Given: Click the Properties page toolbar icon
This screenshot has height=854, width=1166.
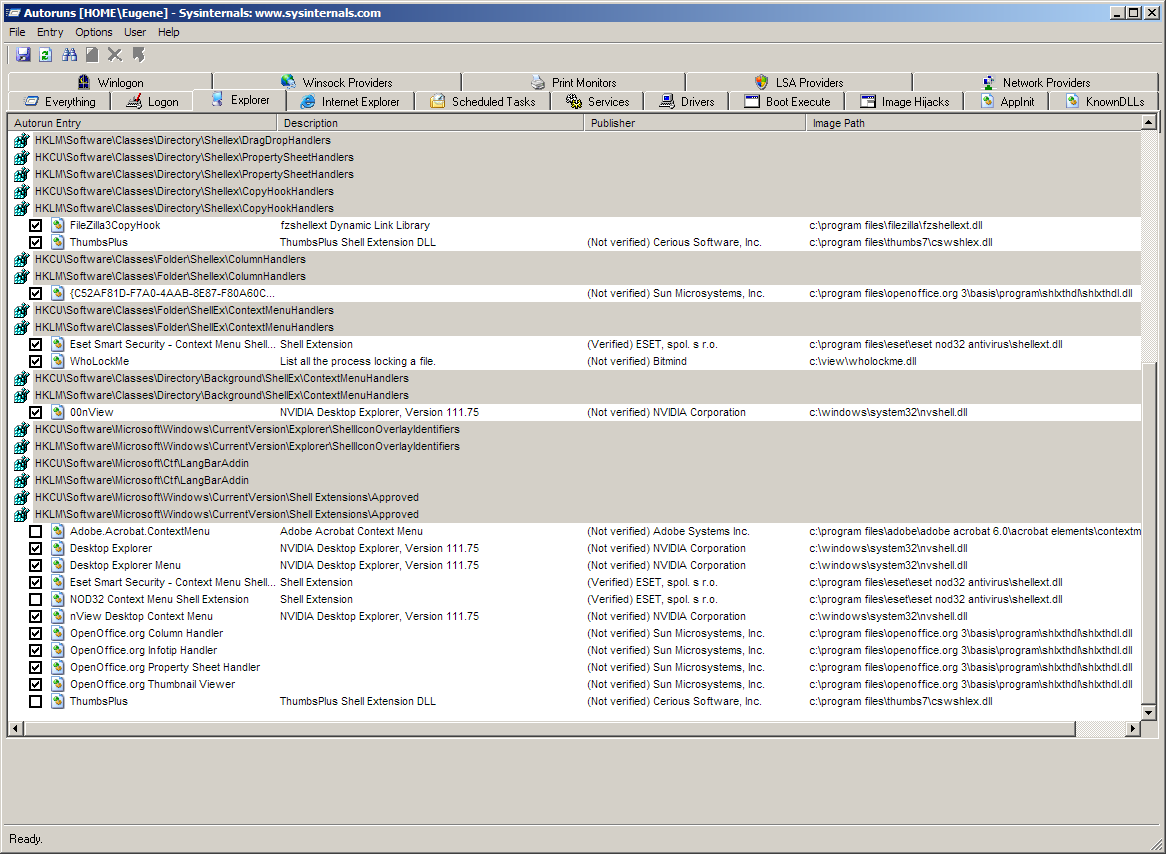Looking at the screenshot, I should coord(92,54).
